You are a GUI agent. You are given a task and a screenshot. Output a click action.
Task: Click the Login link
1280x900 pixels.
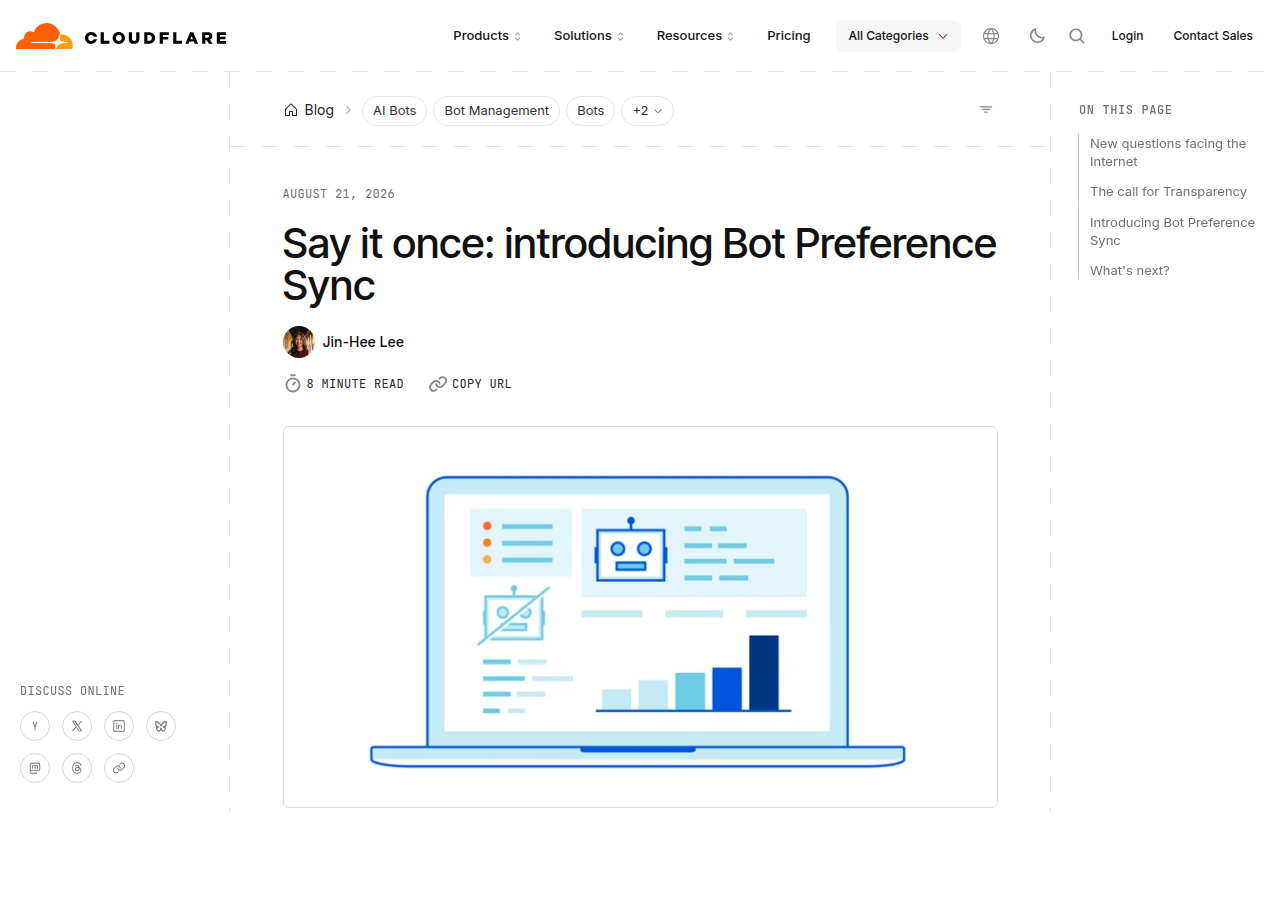point(1127,36)
